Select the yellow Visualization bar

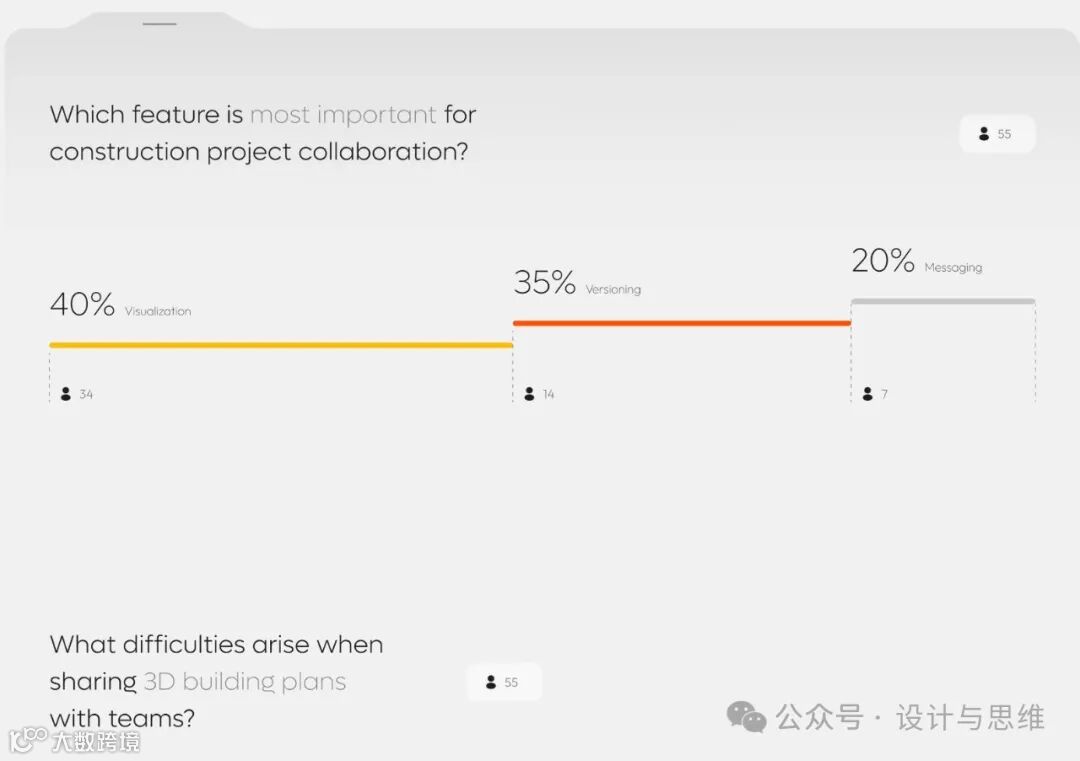point(280,345)
